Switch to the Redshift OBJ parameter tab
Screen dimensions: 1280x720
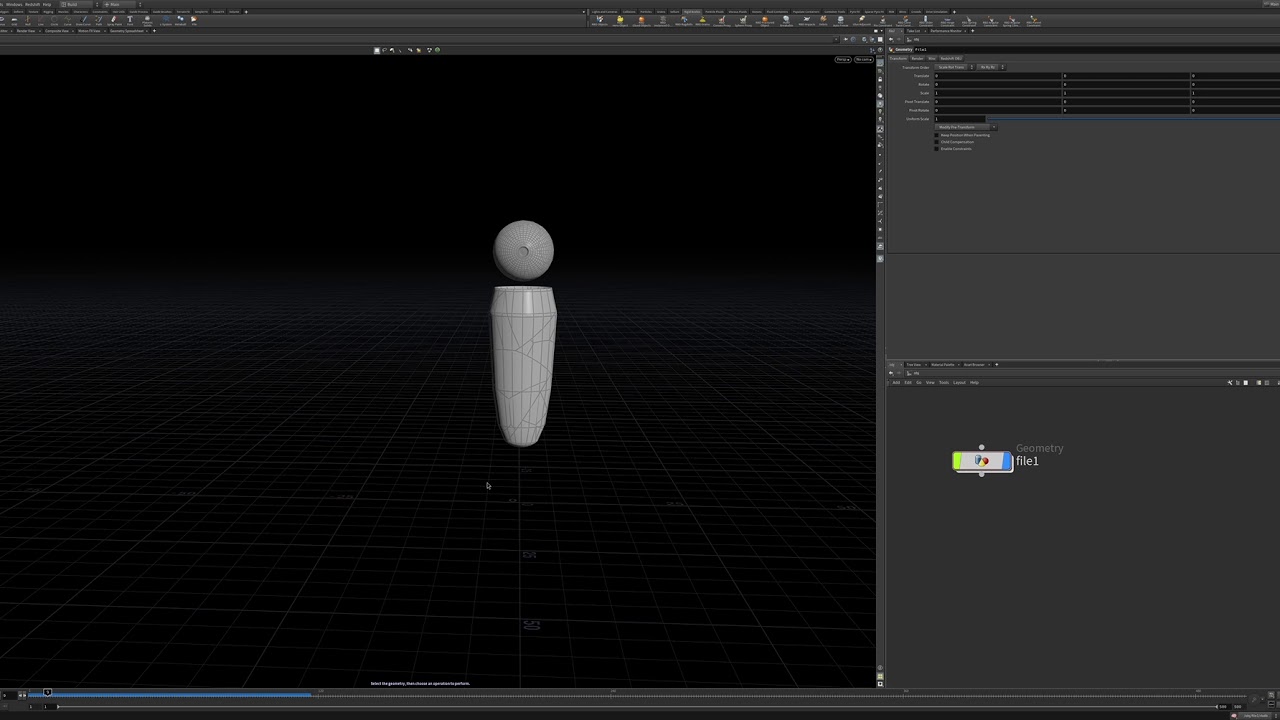(x=951, y=58)
